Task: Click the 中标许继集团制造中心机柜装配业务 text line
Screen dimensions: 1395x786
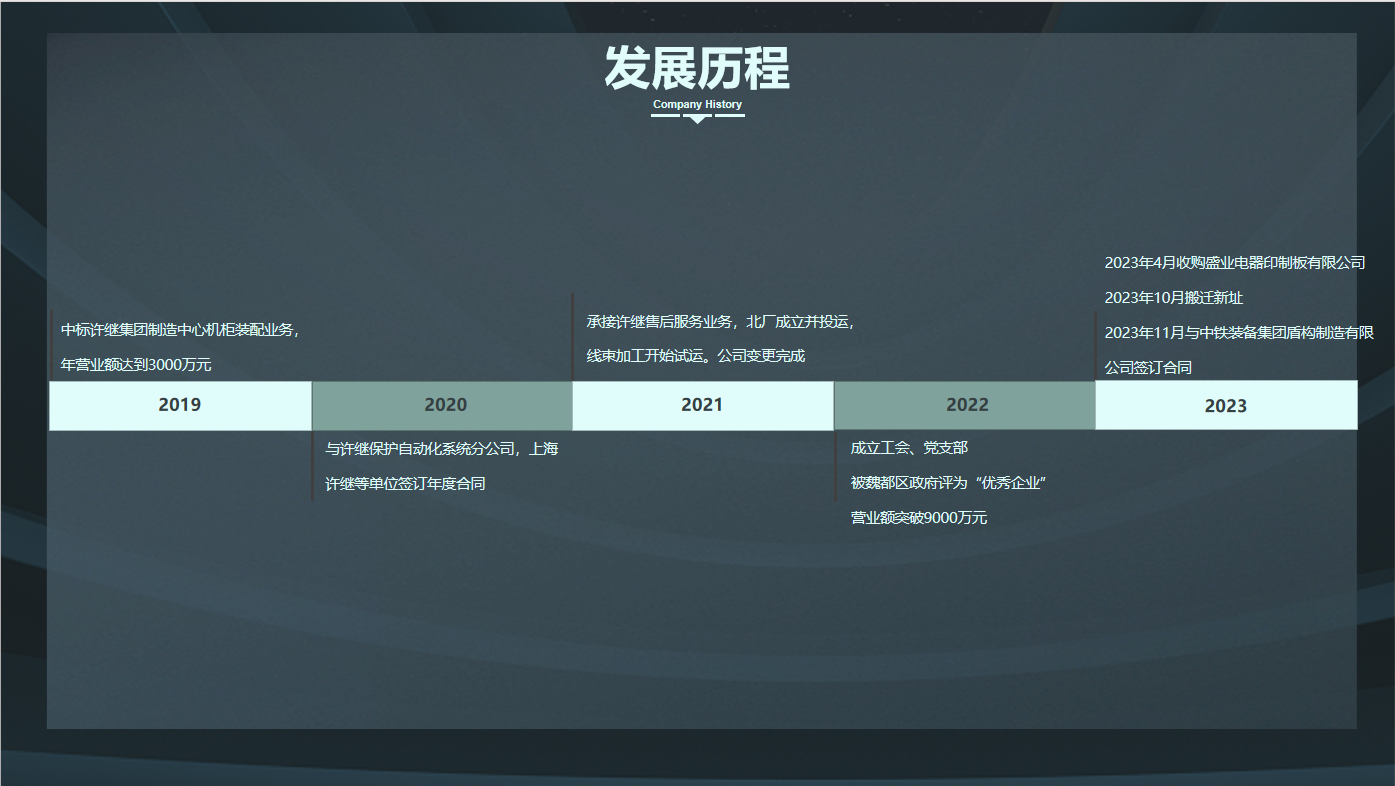Action: tap(180, 330)
